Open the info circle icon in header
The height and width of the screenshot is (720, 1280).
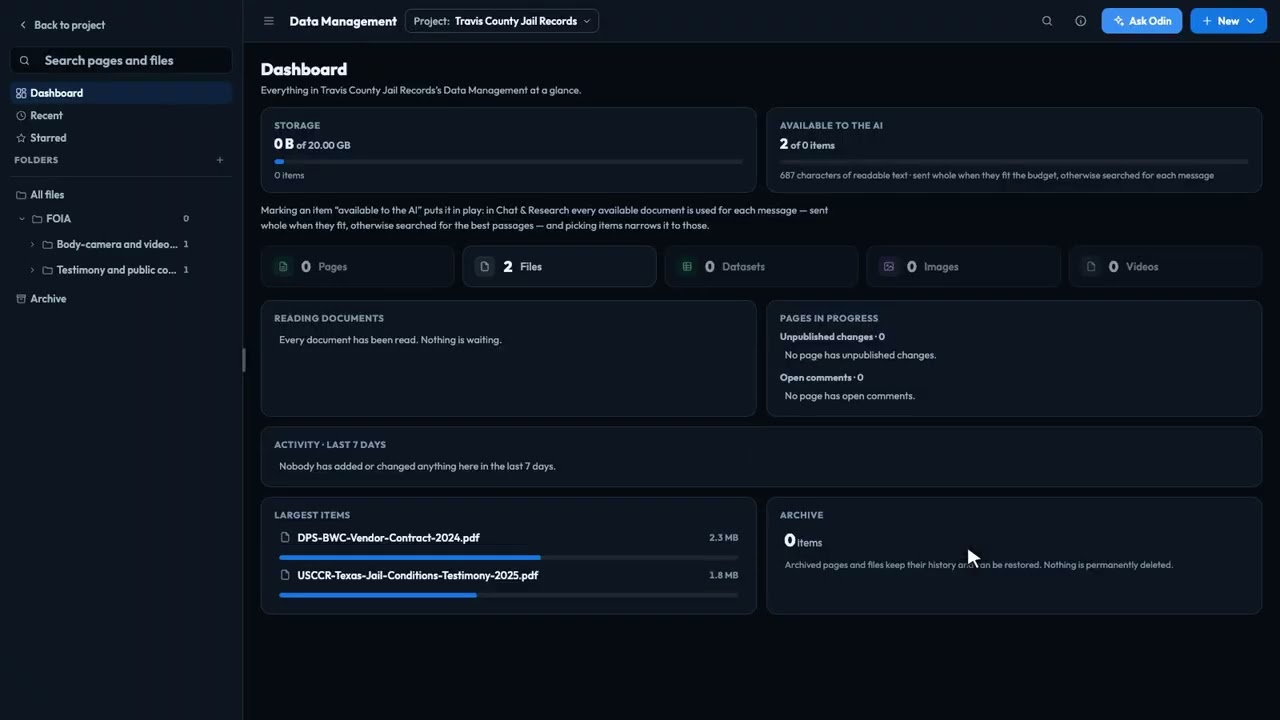[x=1080, y=21]
